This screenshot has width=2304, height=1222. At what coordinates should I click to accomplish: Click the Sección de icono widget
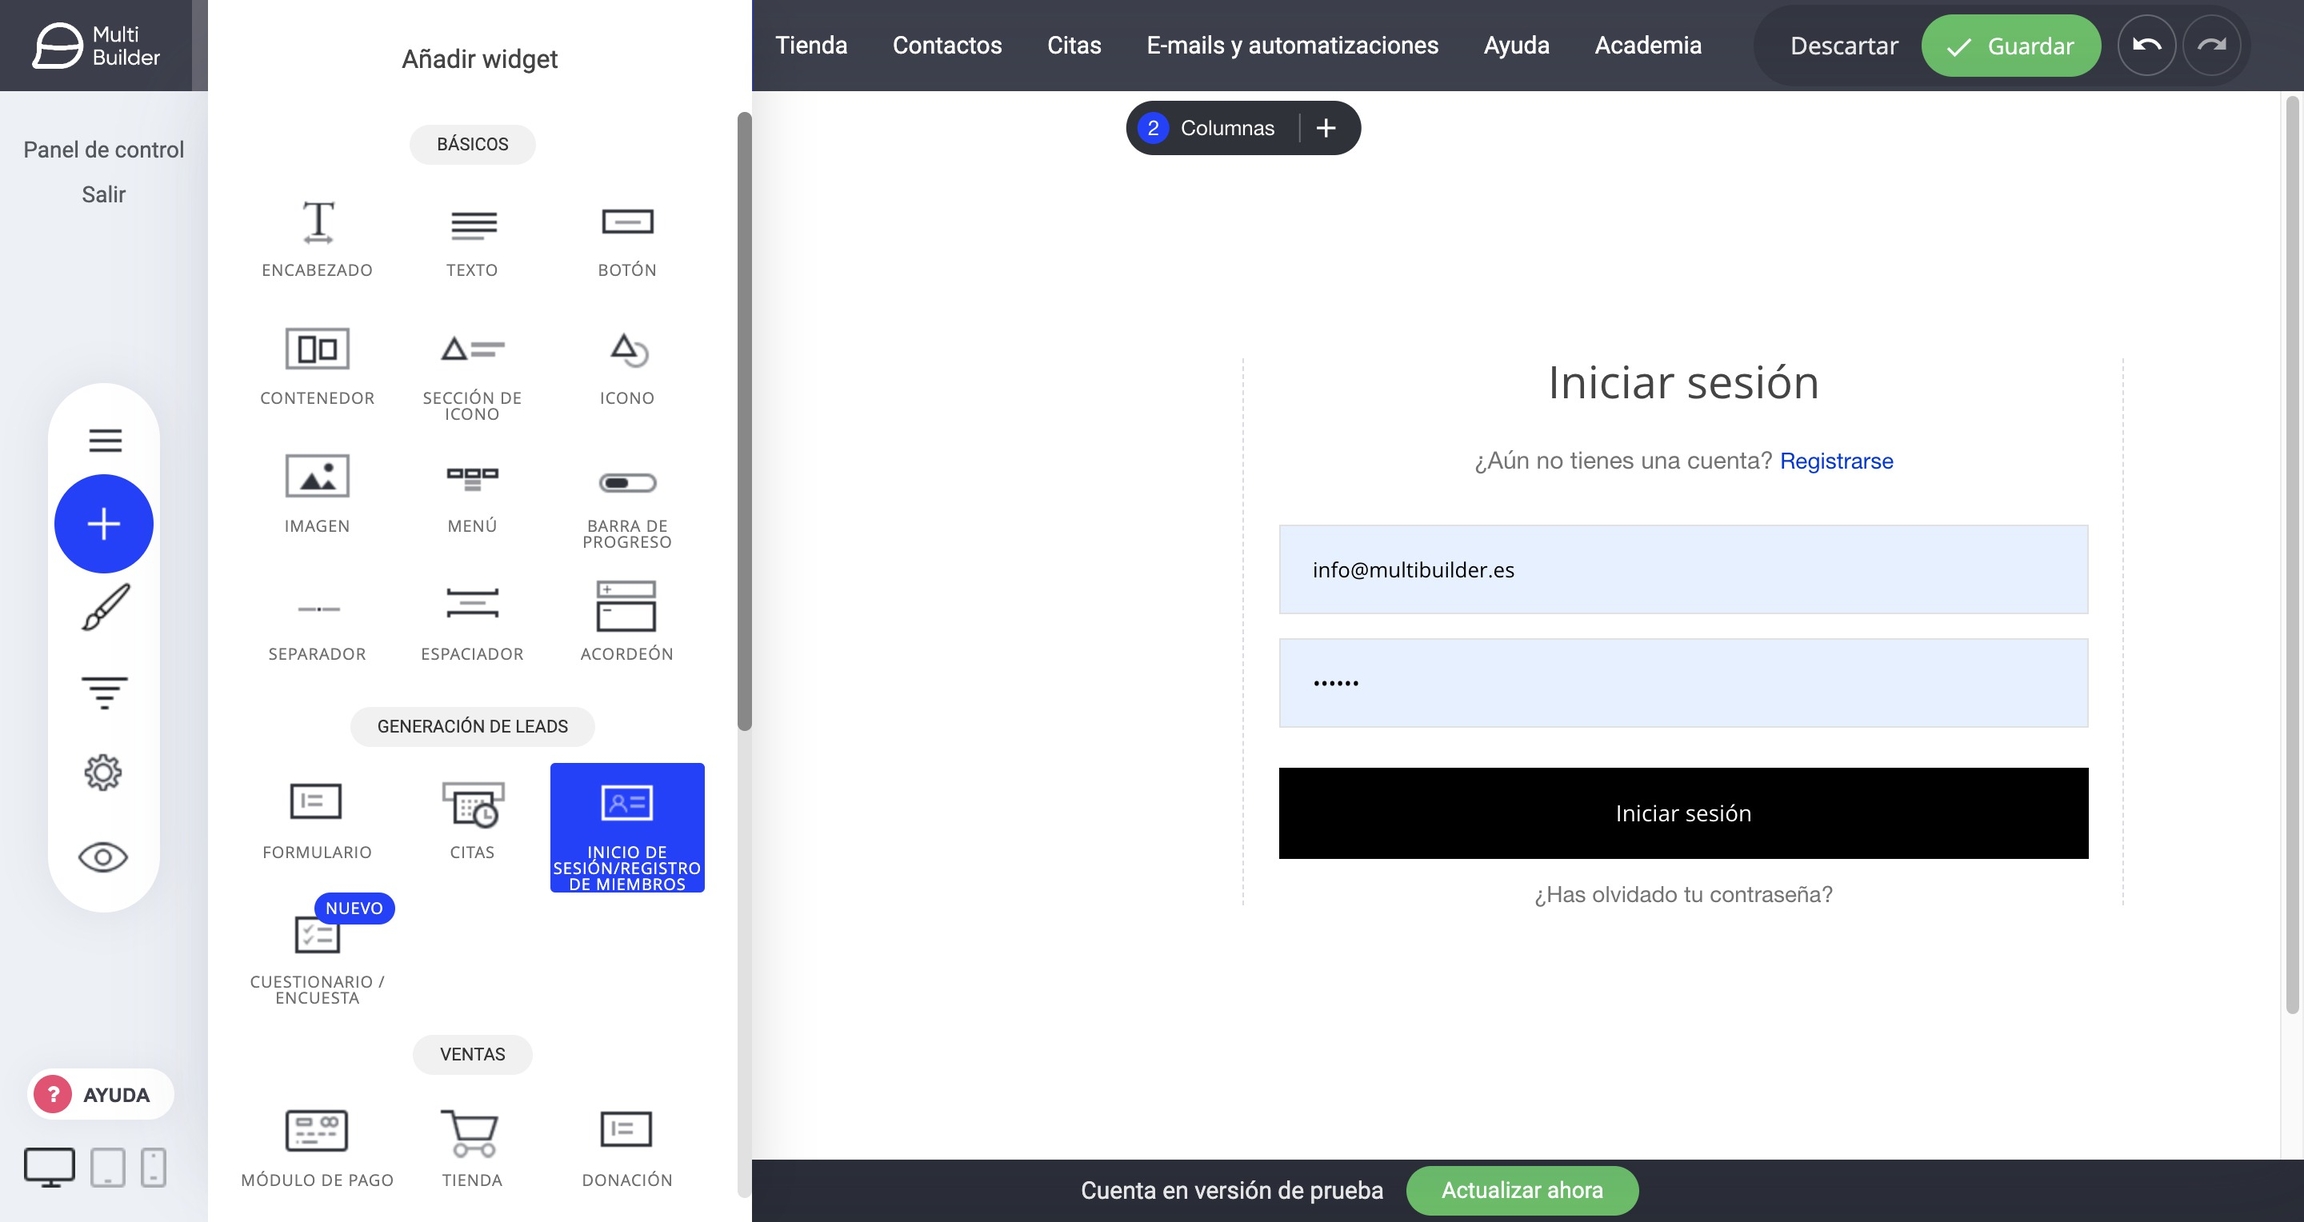coord(472,350)
